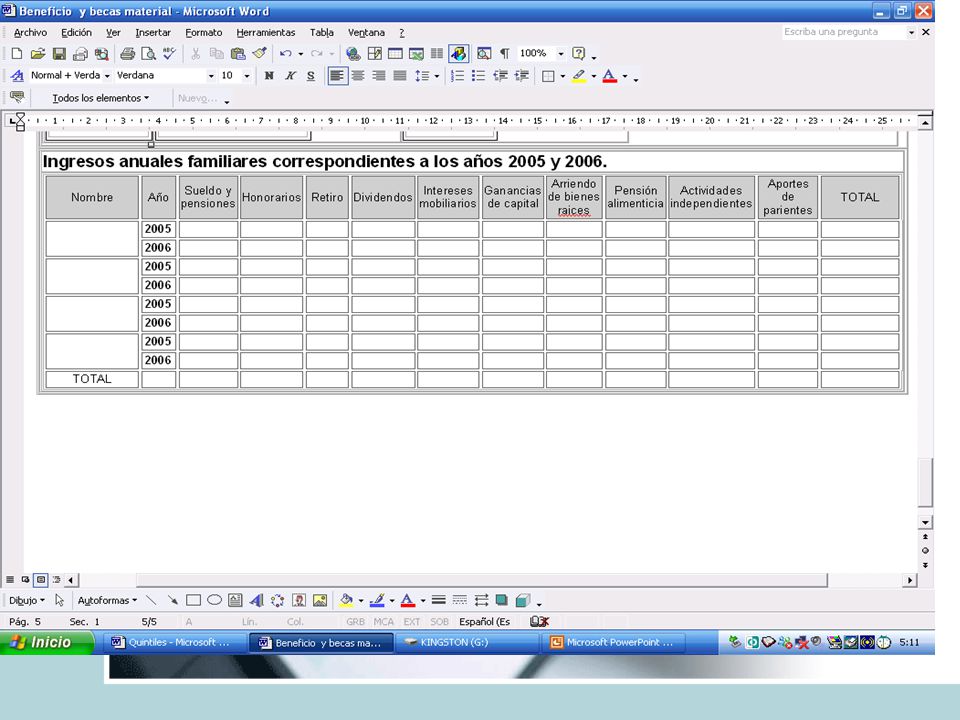Viewport: 960px width, 720px height.
Task: Decrease the paragraph indent
Action: (x=500, y=76)
